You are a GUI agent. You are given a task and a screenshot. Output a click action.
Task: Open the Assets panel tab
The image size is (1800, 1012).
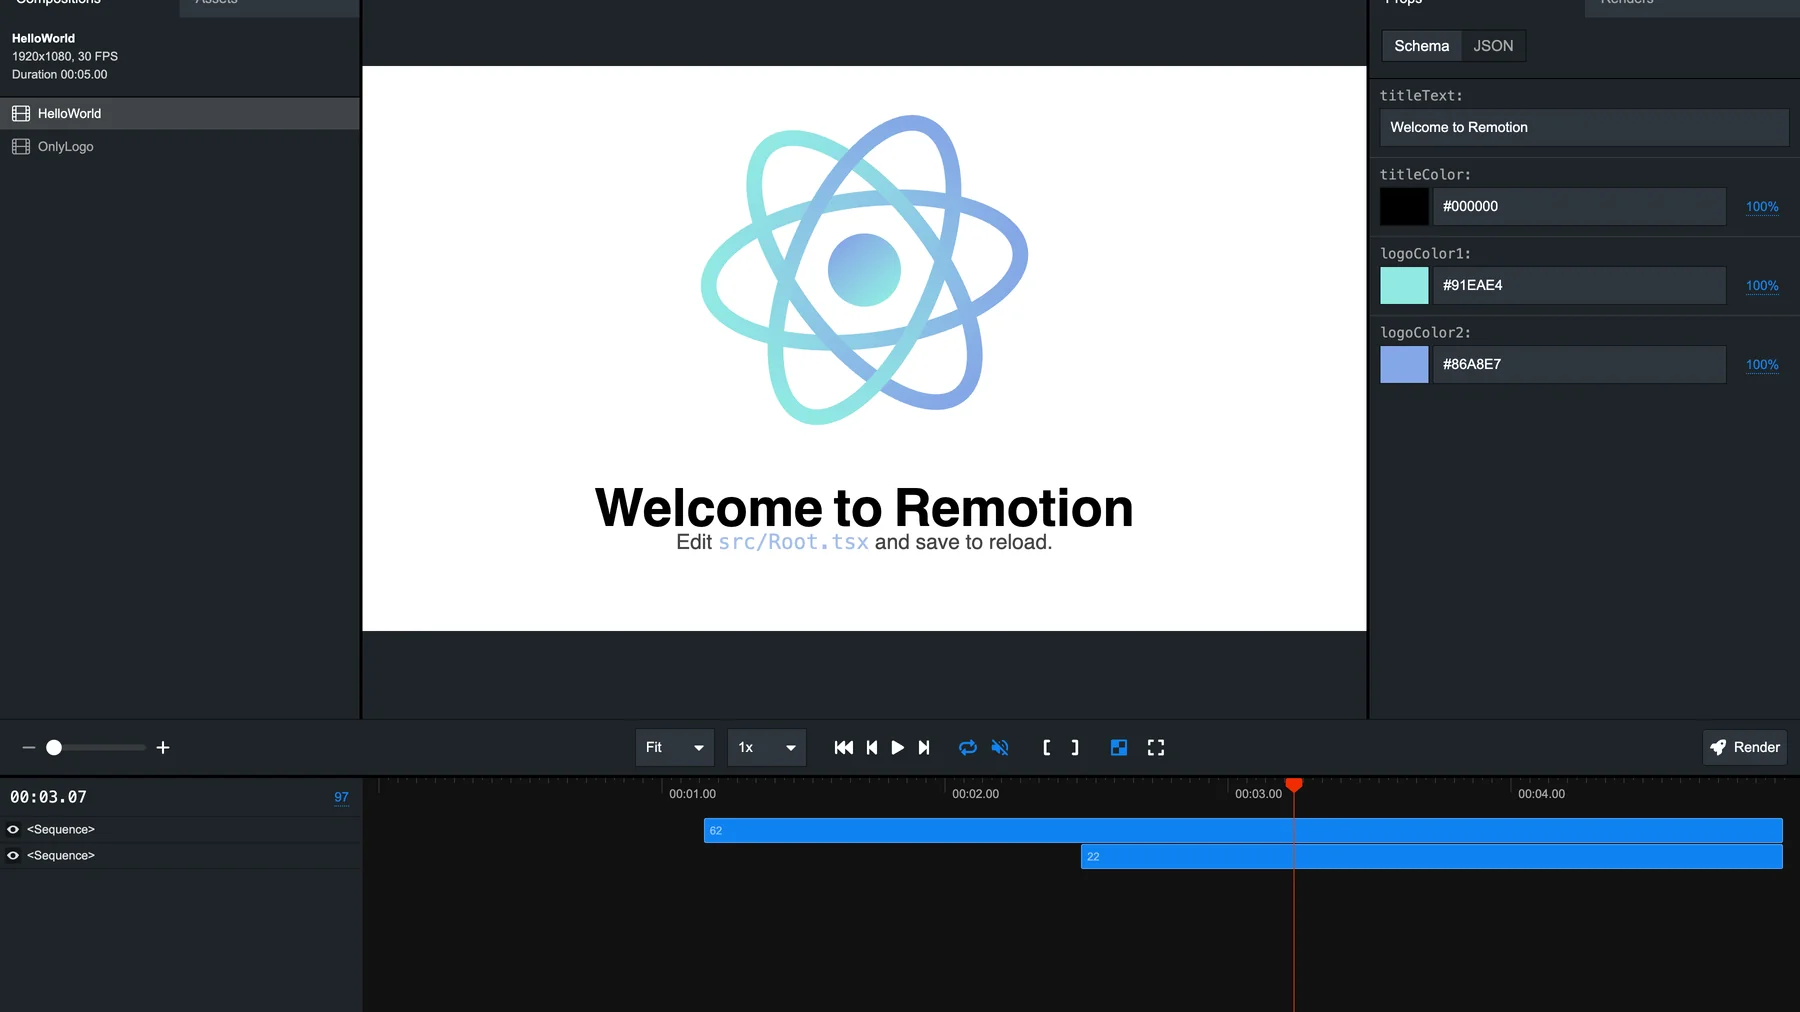tap(216, 4)
